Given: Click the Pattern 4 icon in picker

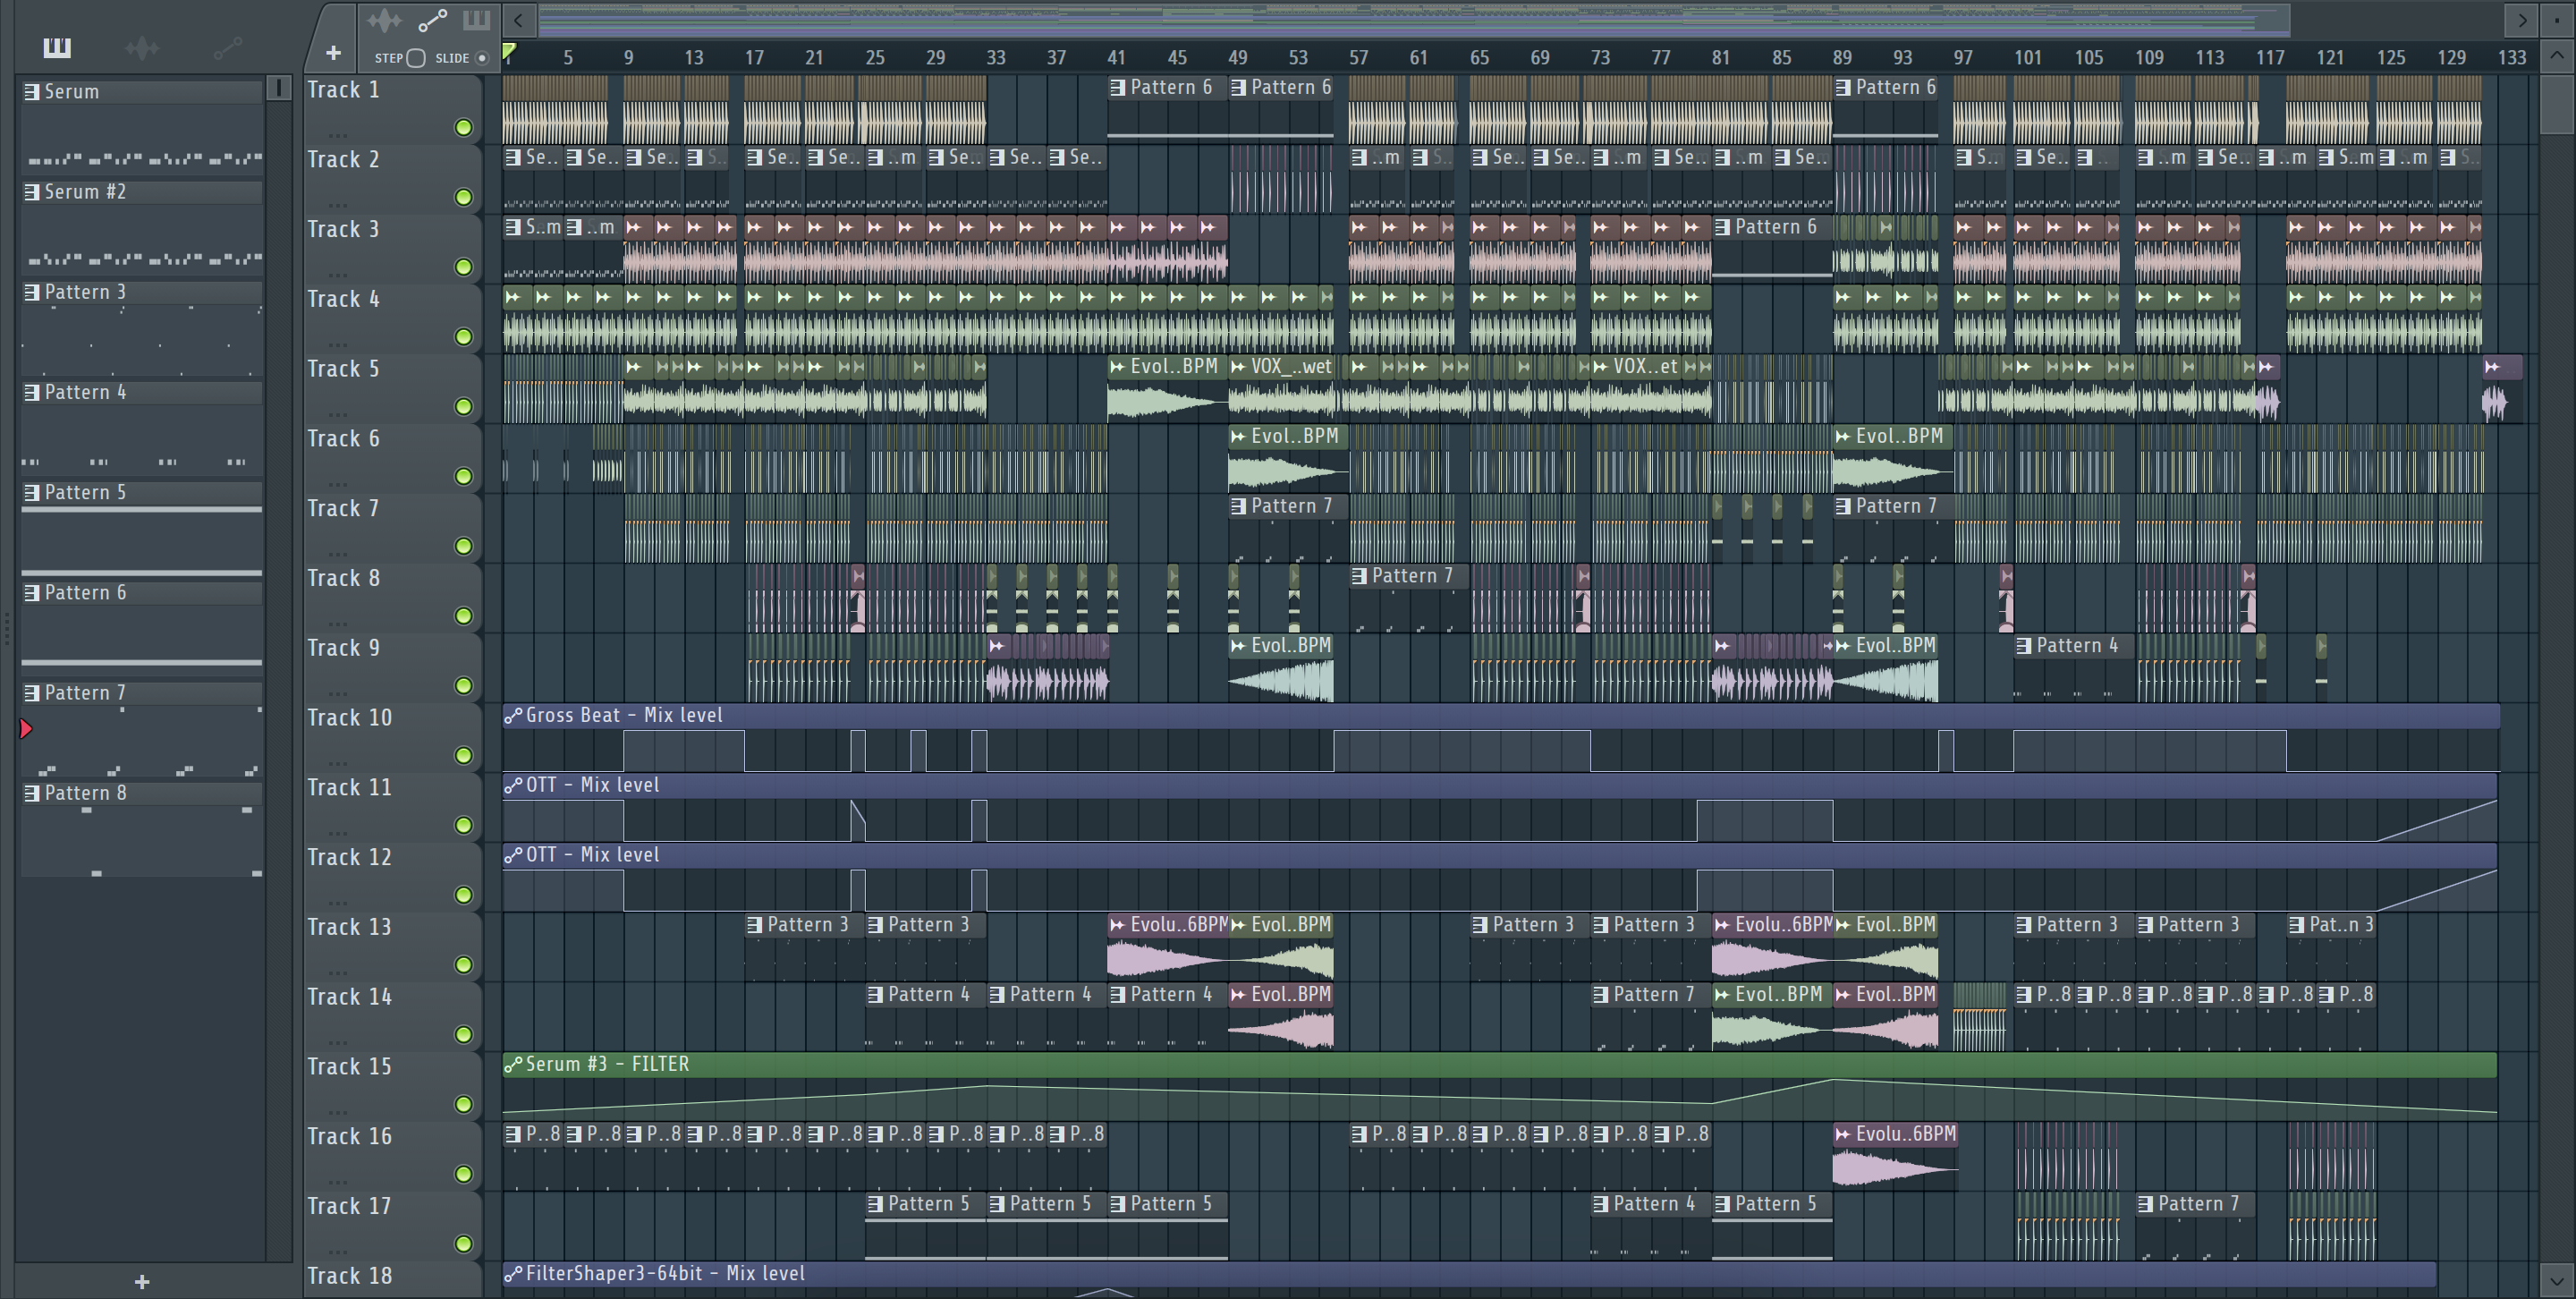Looking at the screenshot, I should pyautogui.click(x=32, y=392).
